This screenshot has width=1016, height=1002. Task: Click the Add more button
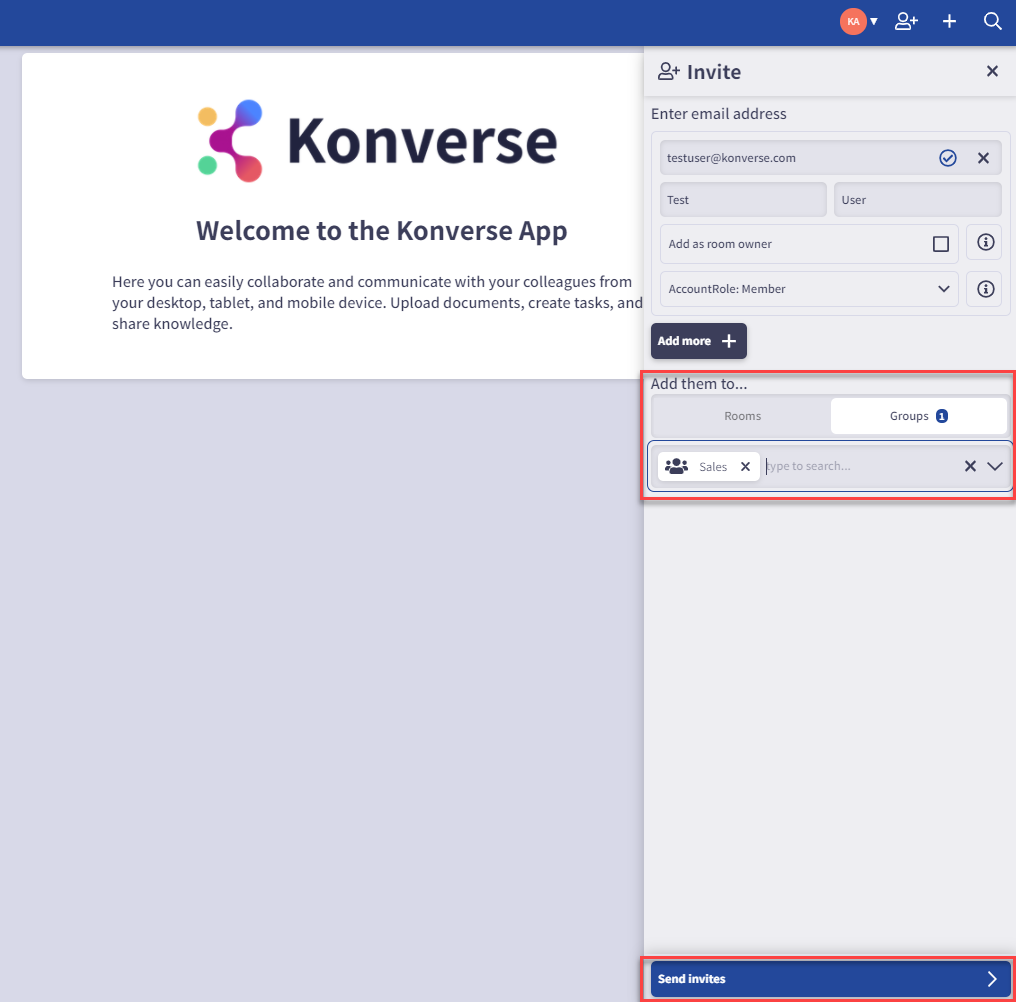coord(698,341)
